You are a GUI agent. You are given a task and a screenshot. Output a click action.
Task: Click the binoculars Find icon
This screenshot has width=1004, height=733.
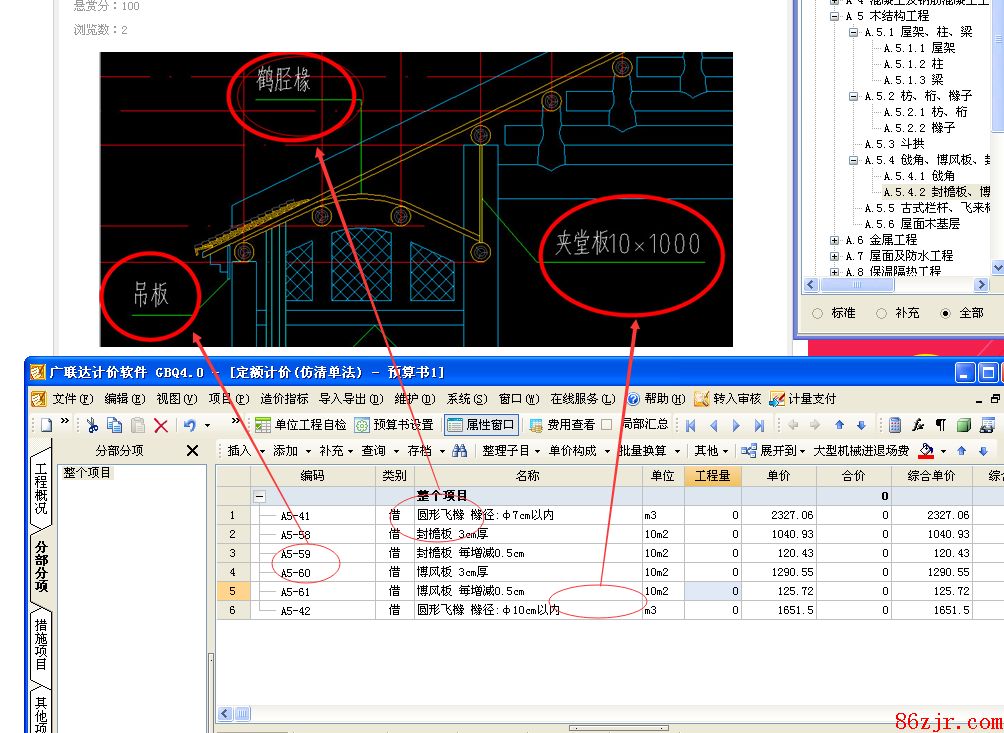[459, 451]
